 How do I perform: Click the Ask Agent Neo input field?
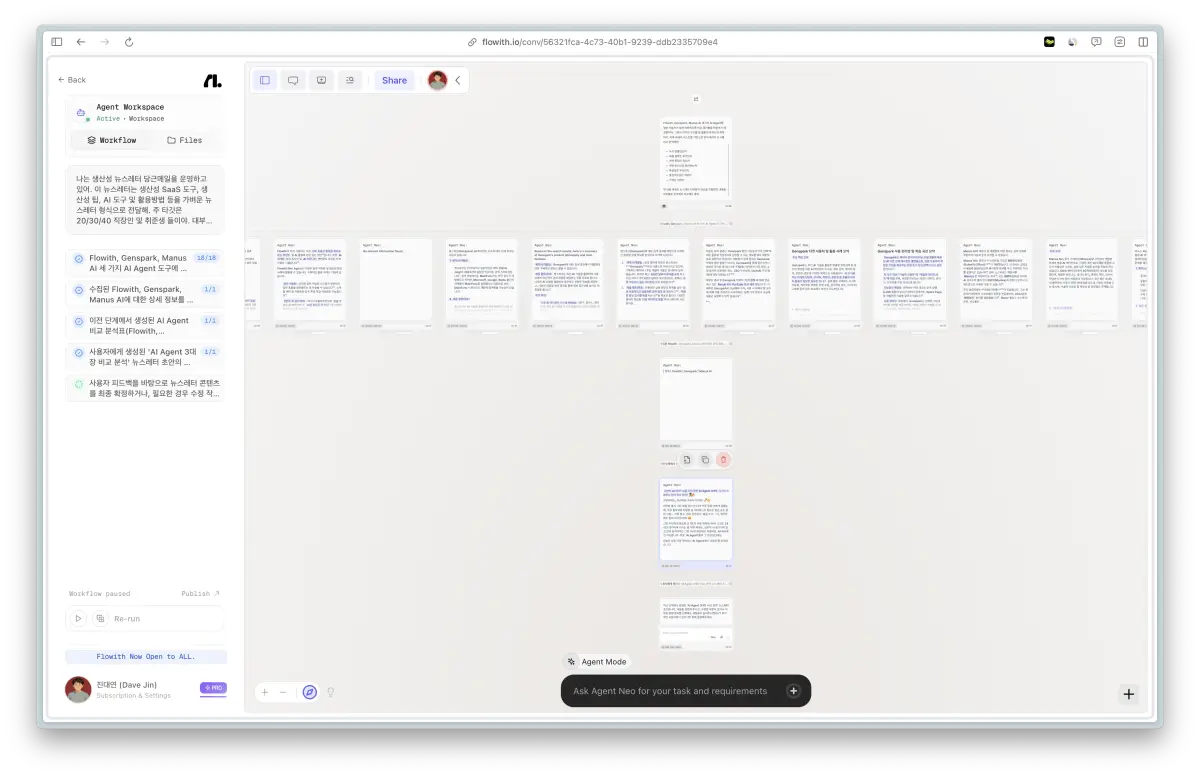tap(670, 691)
